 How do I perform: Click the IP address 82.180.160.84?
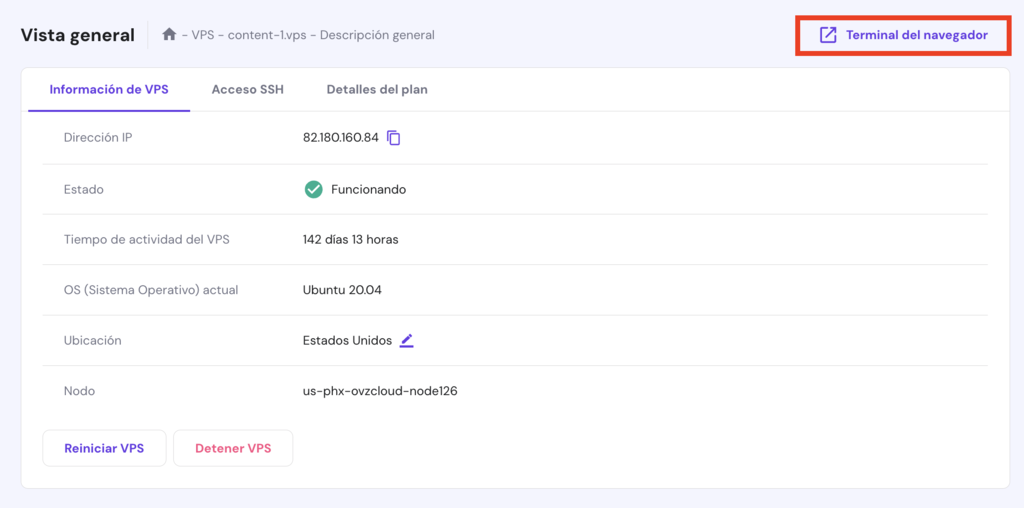click(x=340, y=138)
